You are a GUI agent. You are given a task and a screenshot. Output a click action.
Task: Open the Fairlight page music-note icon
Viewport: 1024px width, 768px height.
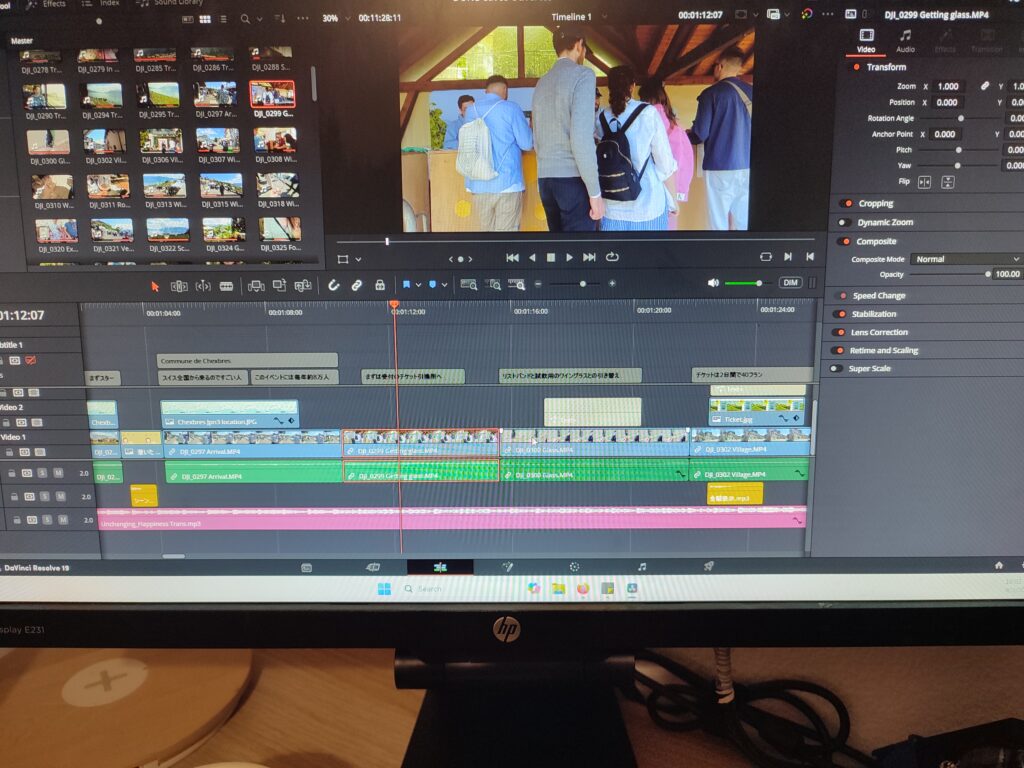click(642, 566)
